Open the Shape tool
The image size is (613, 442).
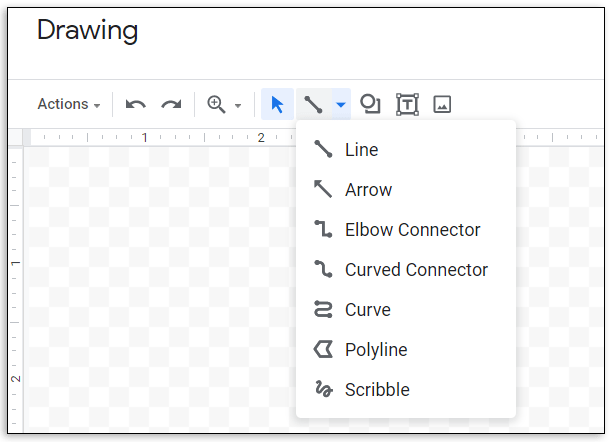pyautogui.click(x=370, y=104)
